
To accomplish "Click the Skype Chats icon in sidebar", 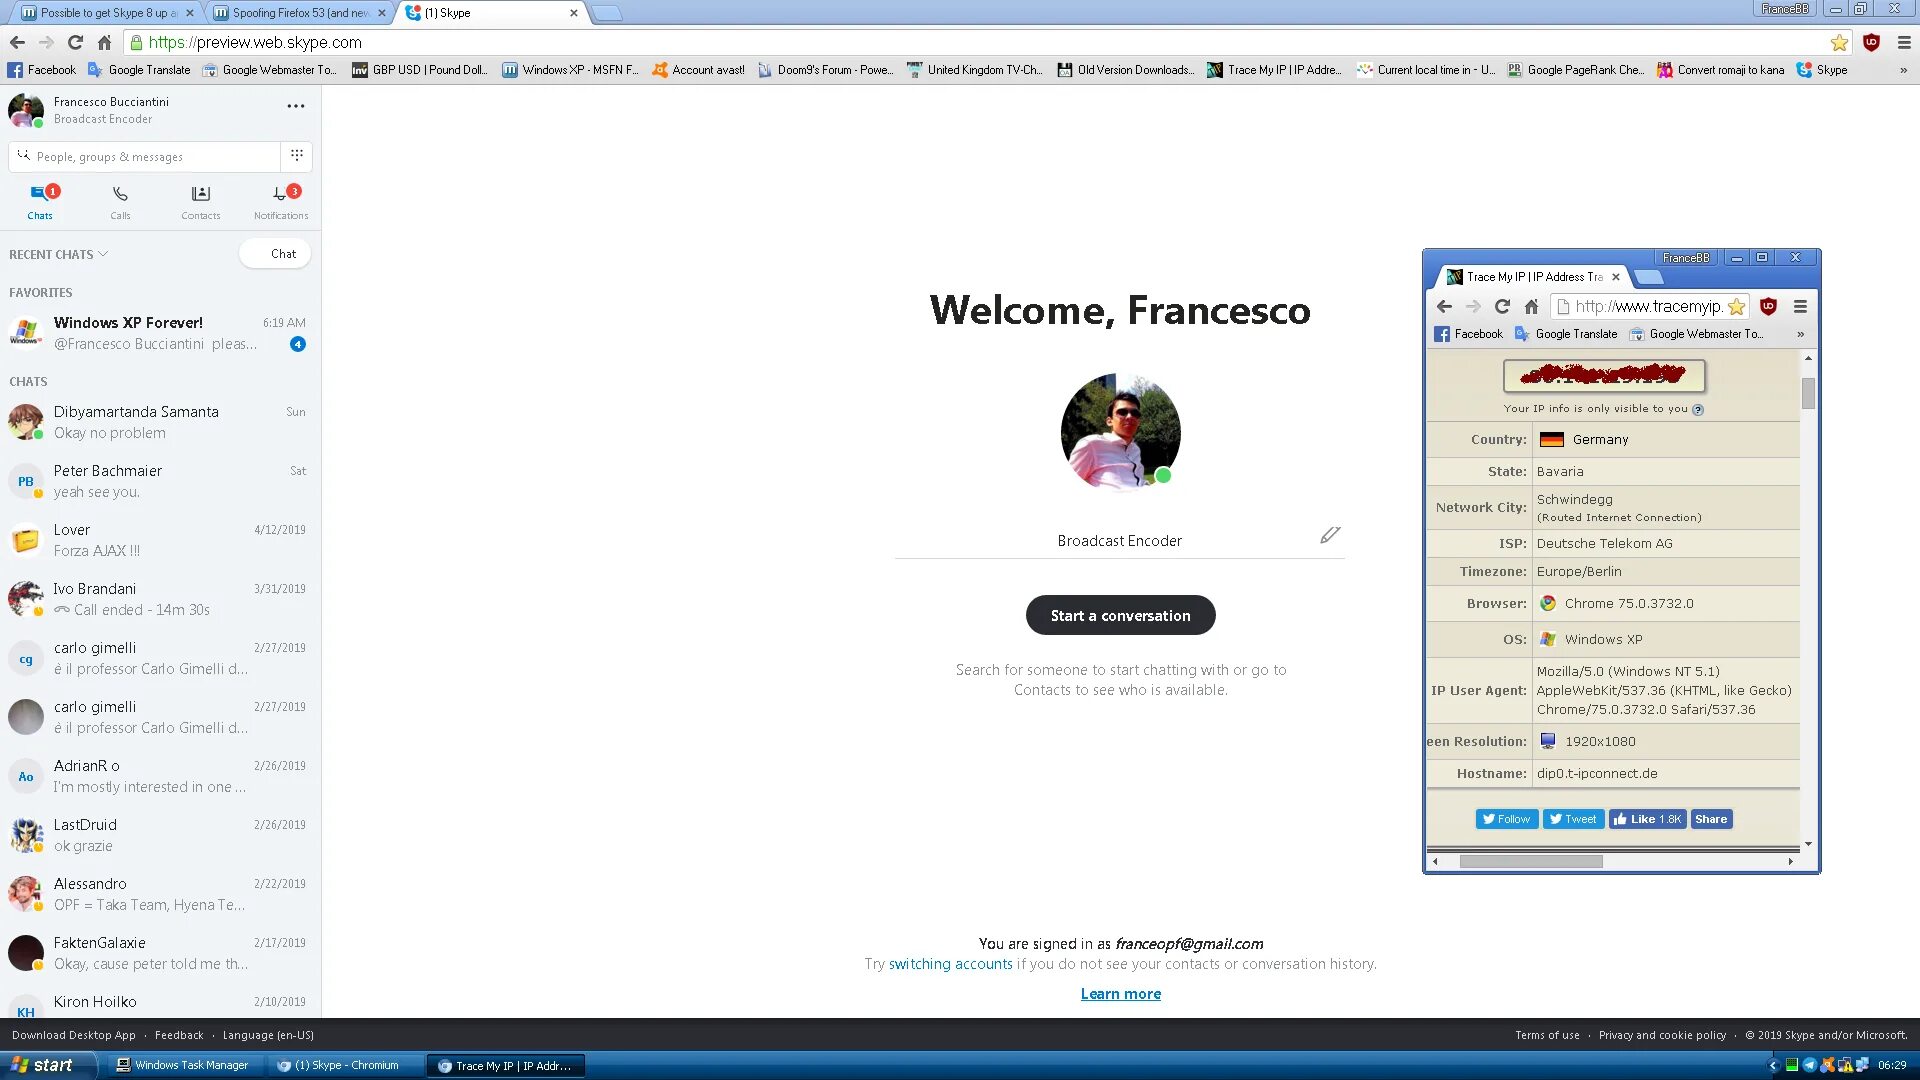I will [38, 200].
